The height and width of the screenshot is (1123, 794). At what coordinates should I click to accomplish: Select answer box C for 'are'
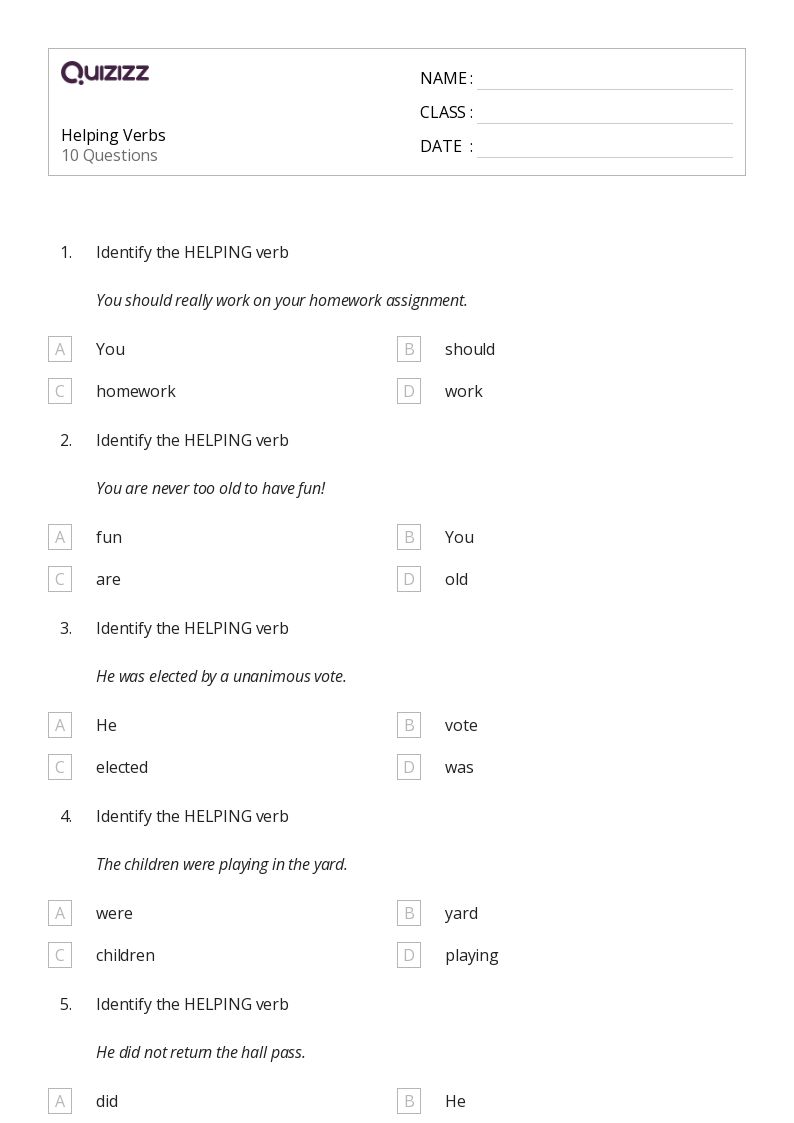coord(60,579)
